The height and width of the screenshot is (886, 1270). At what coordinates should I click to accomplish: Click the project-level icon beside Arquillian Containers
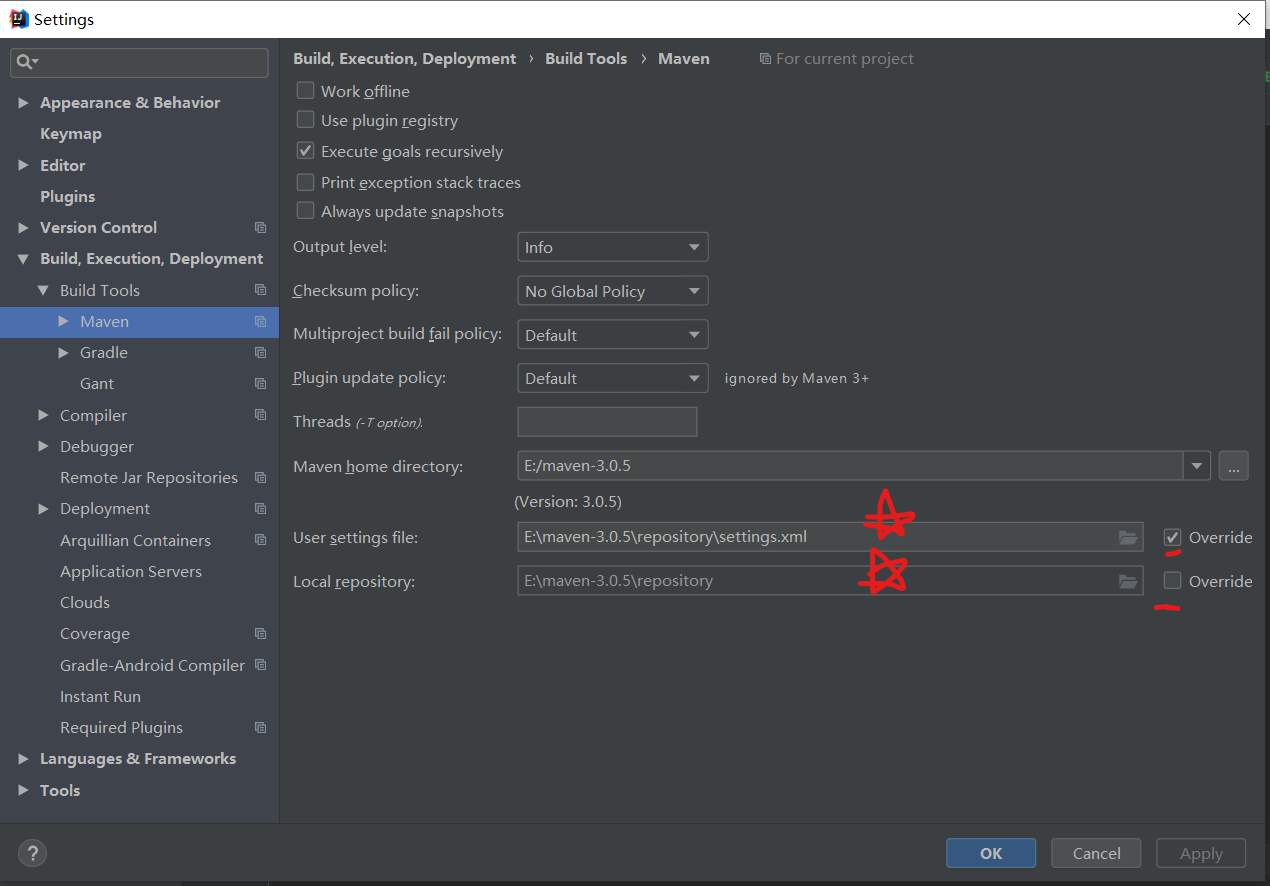(260, 540)
